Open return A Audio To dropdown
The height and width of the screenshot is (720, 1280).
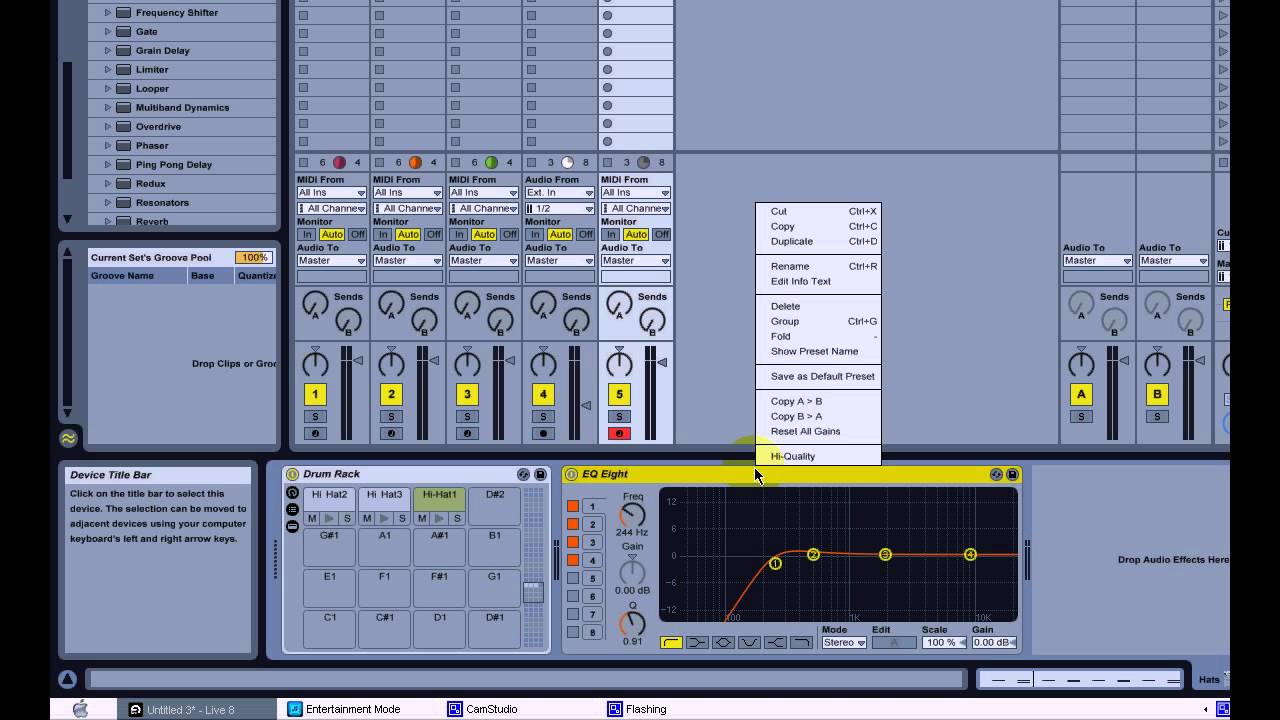(1098, 260)
